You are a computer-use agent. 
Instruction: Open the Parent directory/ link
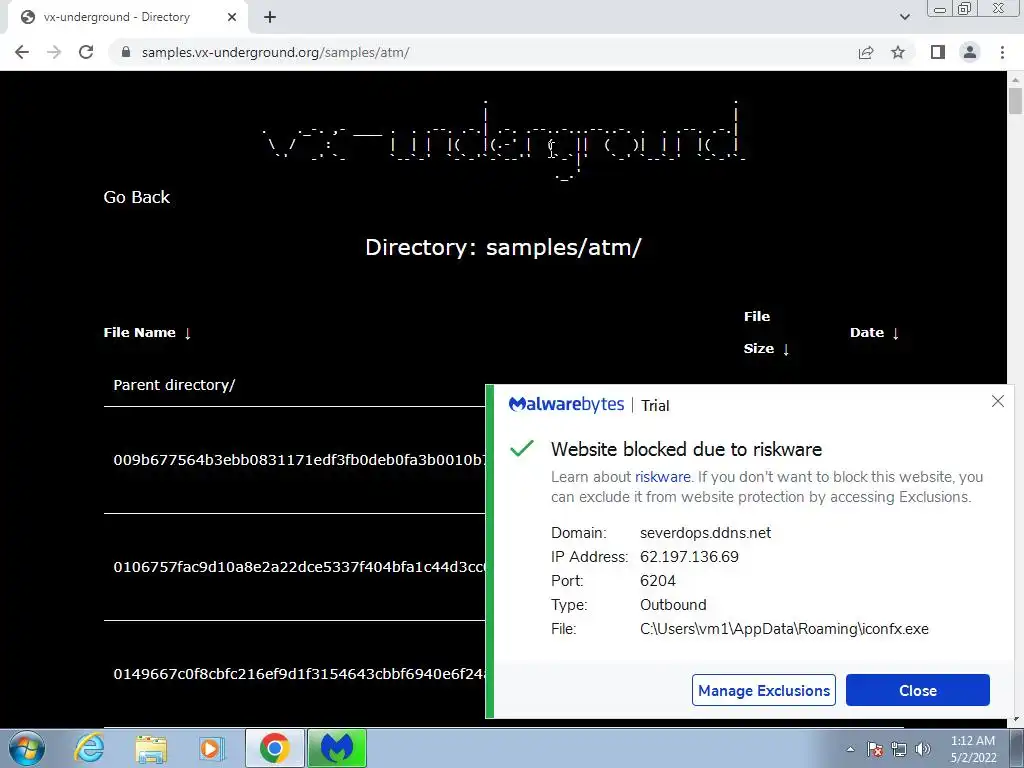click(x=174, y=385)
